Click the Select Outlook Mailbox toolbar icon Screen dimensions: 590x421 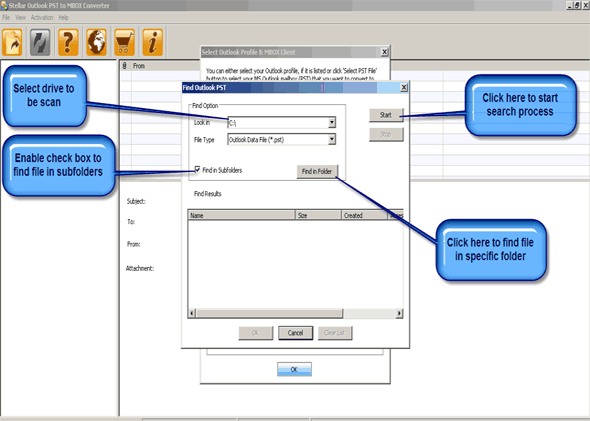coord(12,42)
